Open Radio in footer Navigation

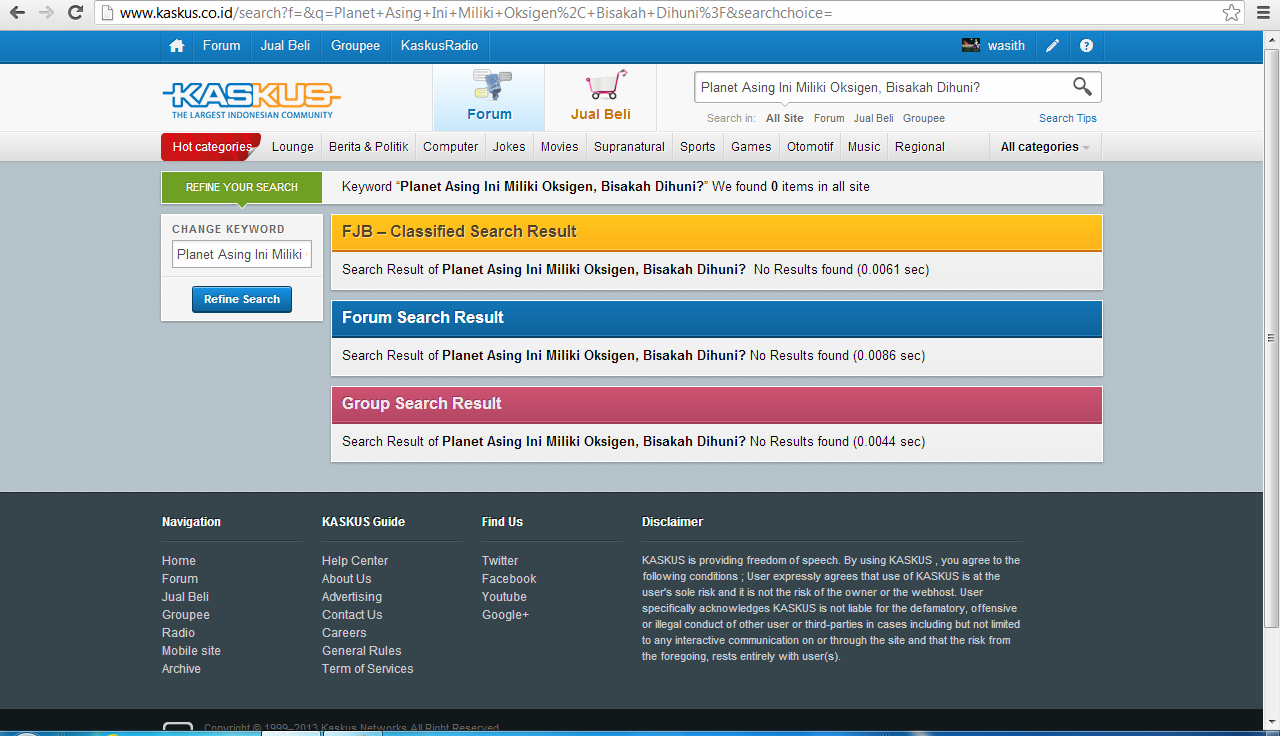pos(179,633)
